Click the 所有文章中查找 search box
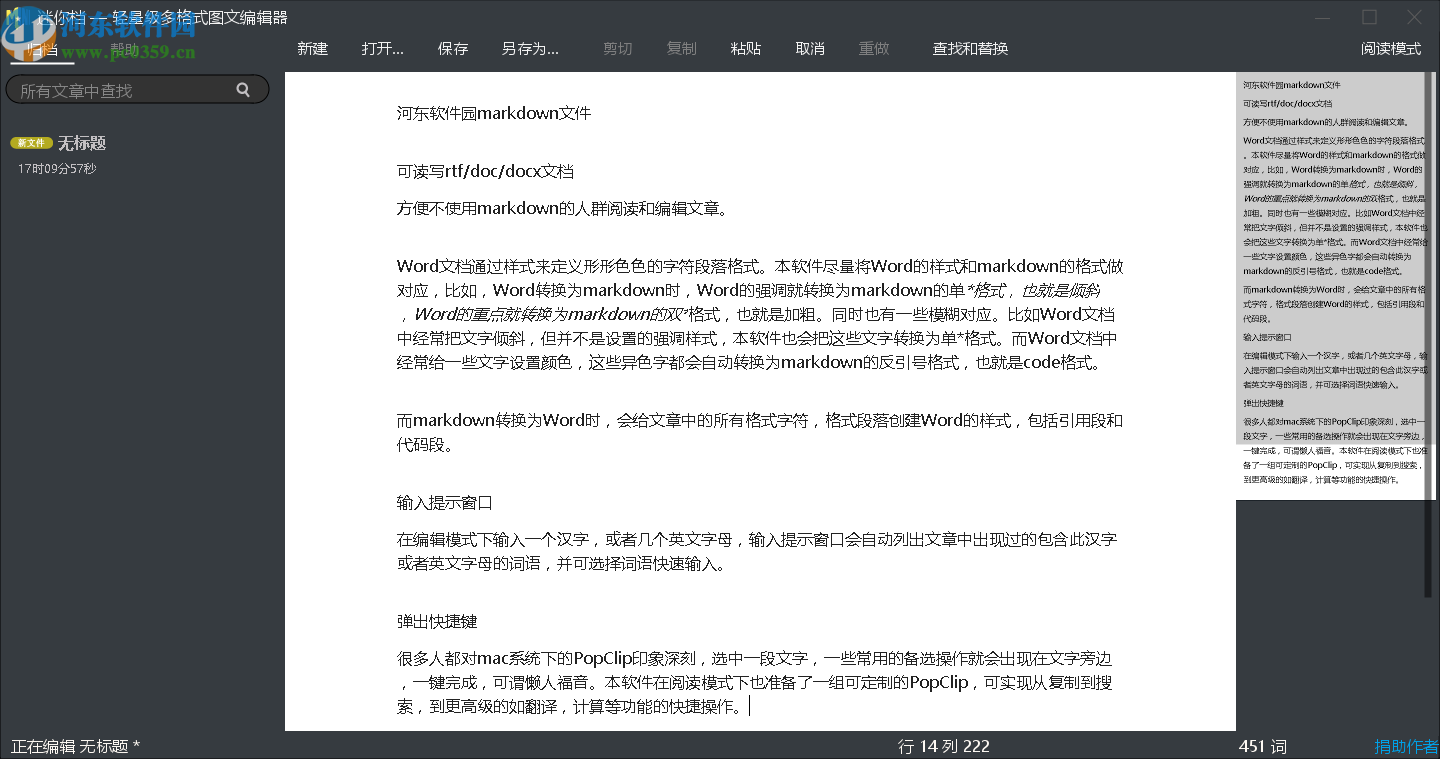 pyautogui.click(x=120, y=89)
